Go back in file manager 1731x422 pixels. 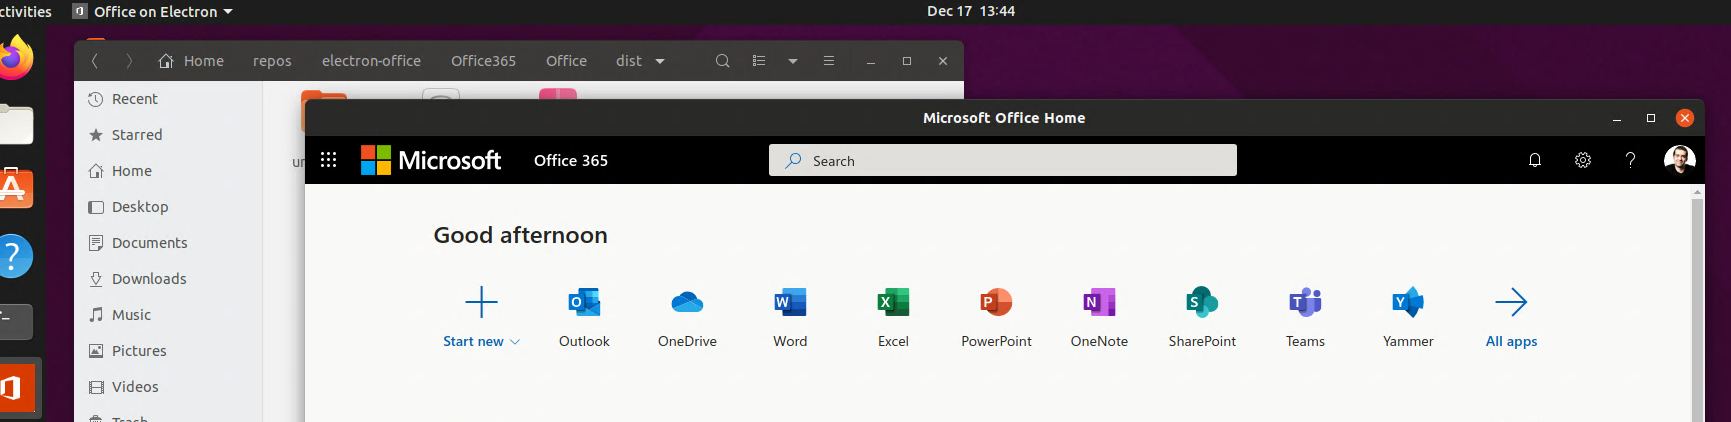coord(95,61)
